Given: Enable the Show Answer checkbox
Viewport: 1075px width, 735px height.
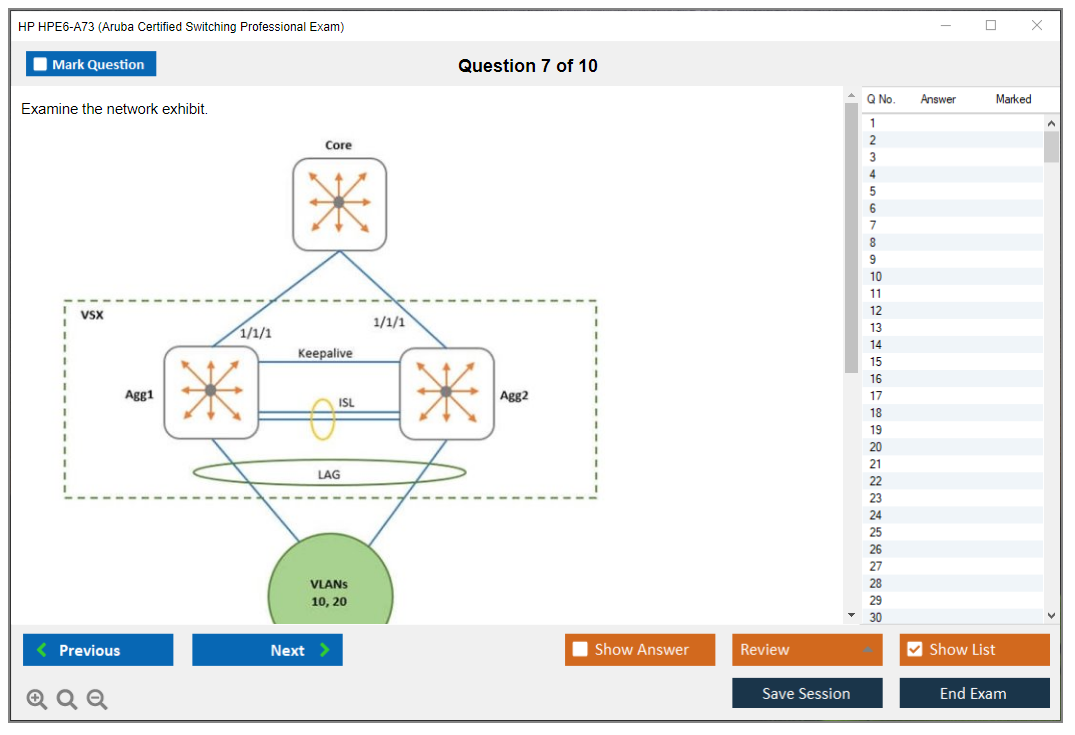Looking at the screenshot, I should [580, 650].
